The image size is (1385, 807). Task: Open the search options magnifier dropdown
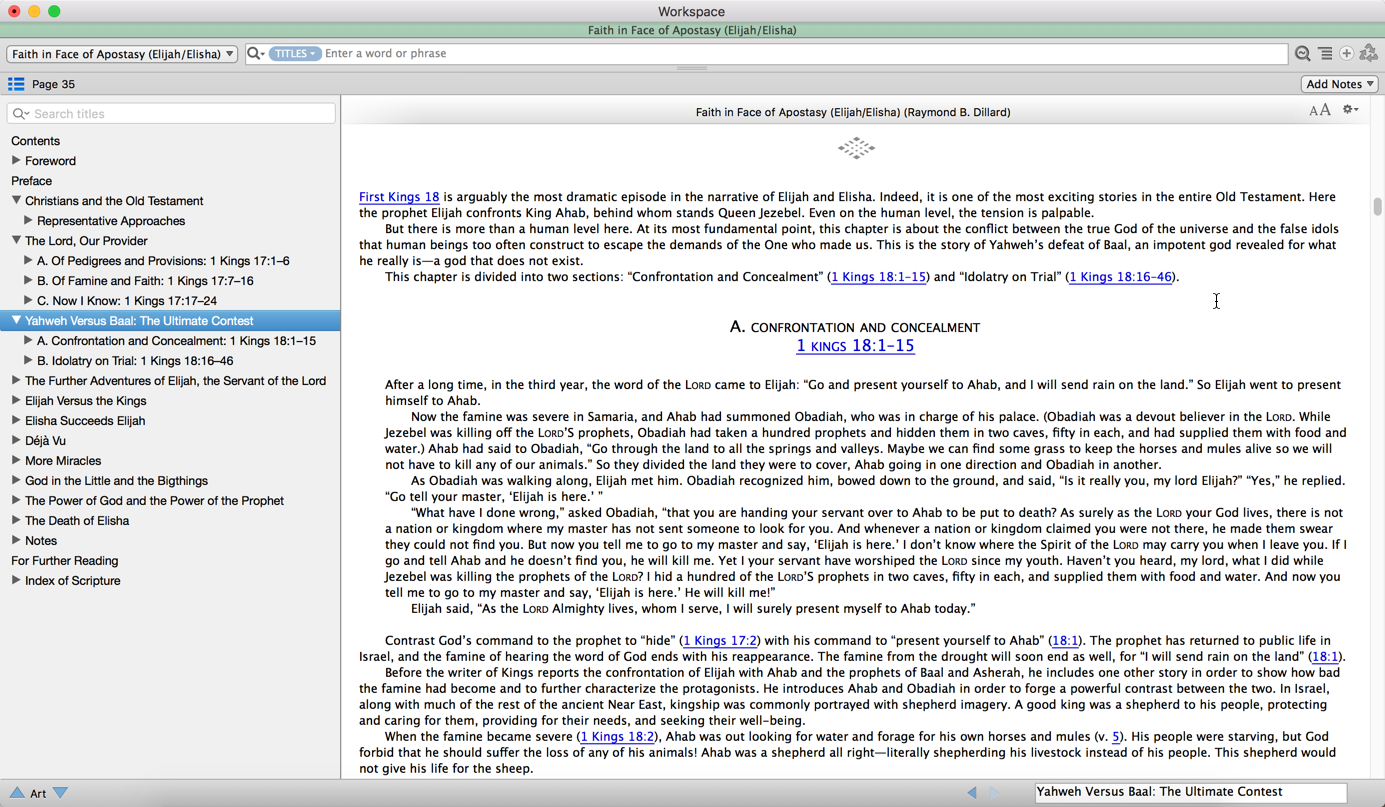tap(256, 54)
